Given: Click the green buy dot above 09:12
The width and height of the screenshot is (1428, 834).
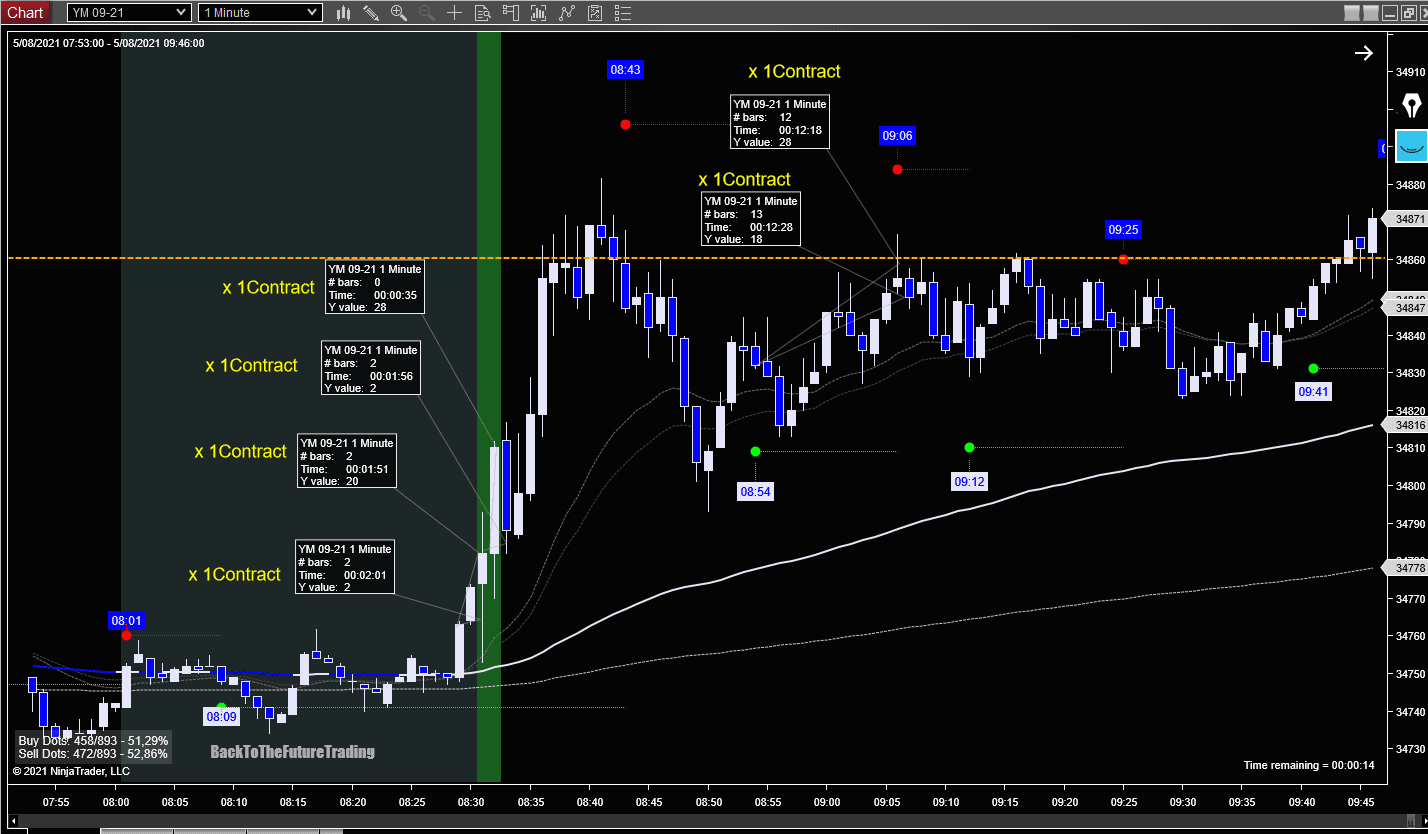Looking at the screenshot, I should click(x=969, y=447).
